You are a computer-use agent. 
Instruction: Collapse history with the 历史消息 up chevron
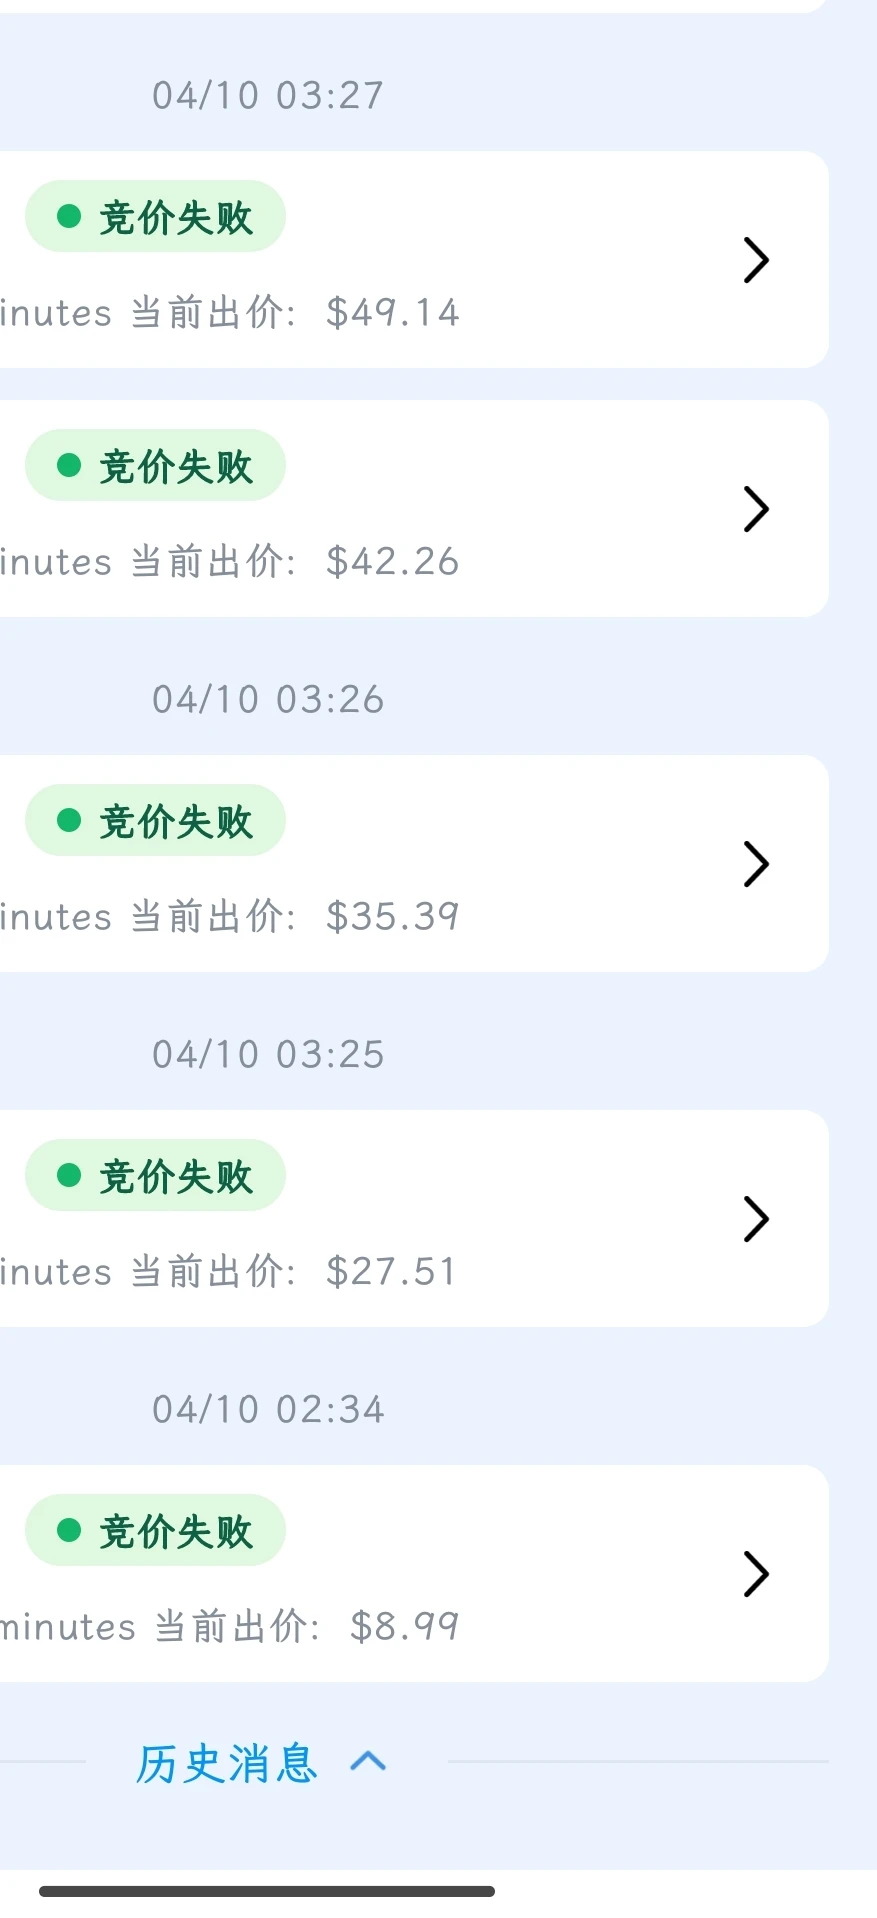(368, 1761)
